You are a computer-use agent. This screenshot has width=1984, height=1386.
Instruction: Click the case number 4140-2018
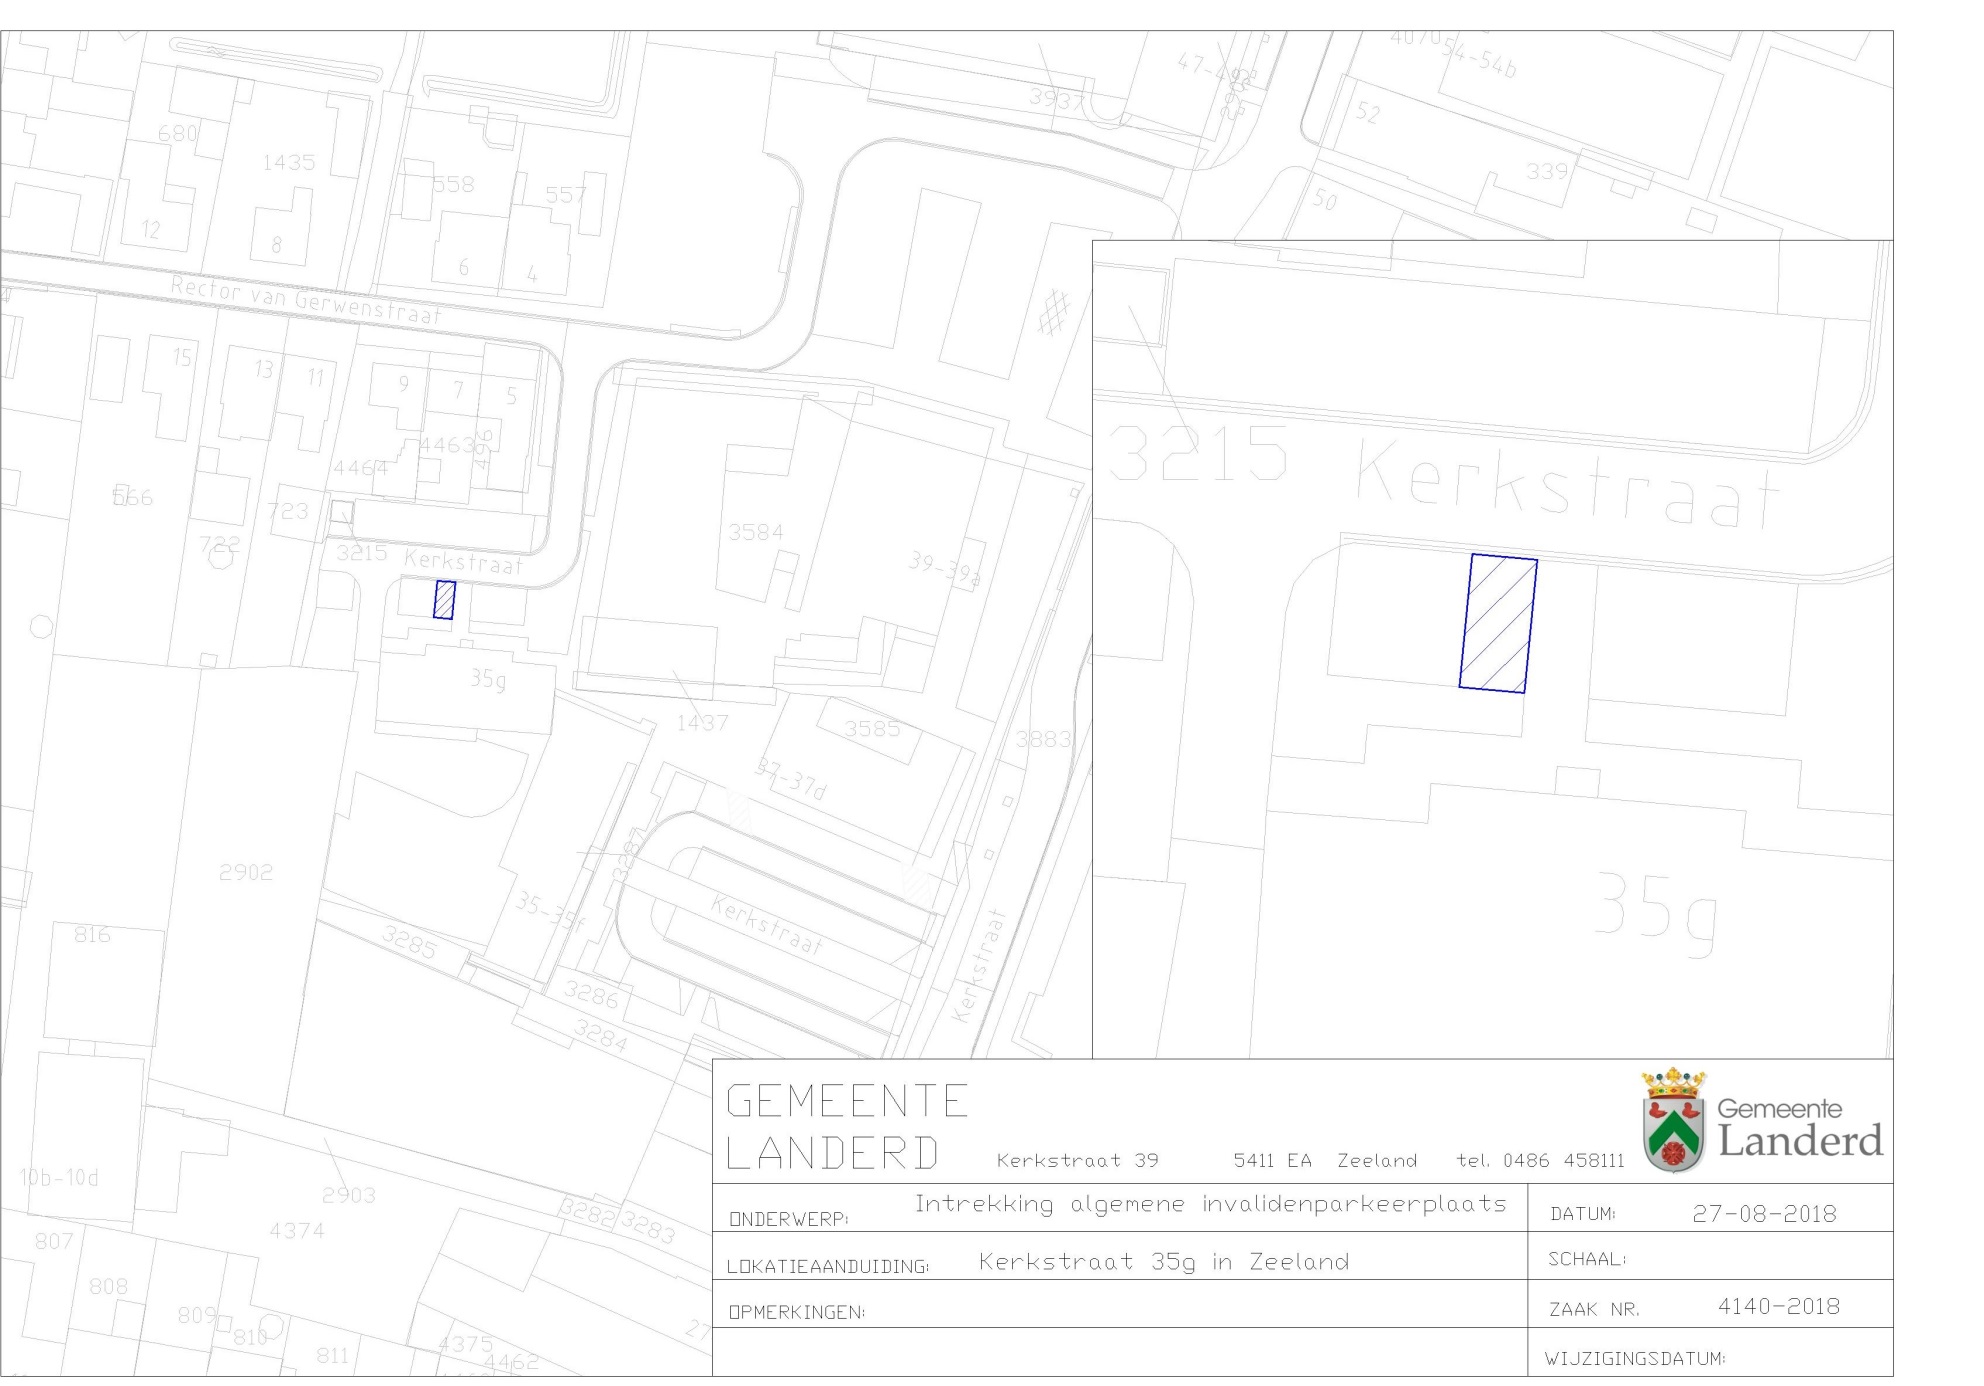point(1778,1306)
